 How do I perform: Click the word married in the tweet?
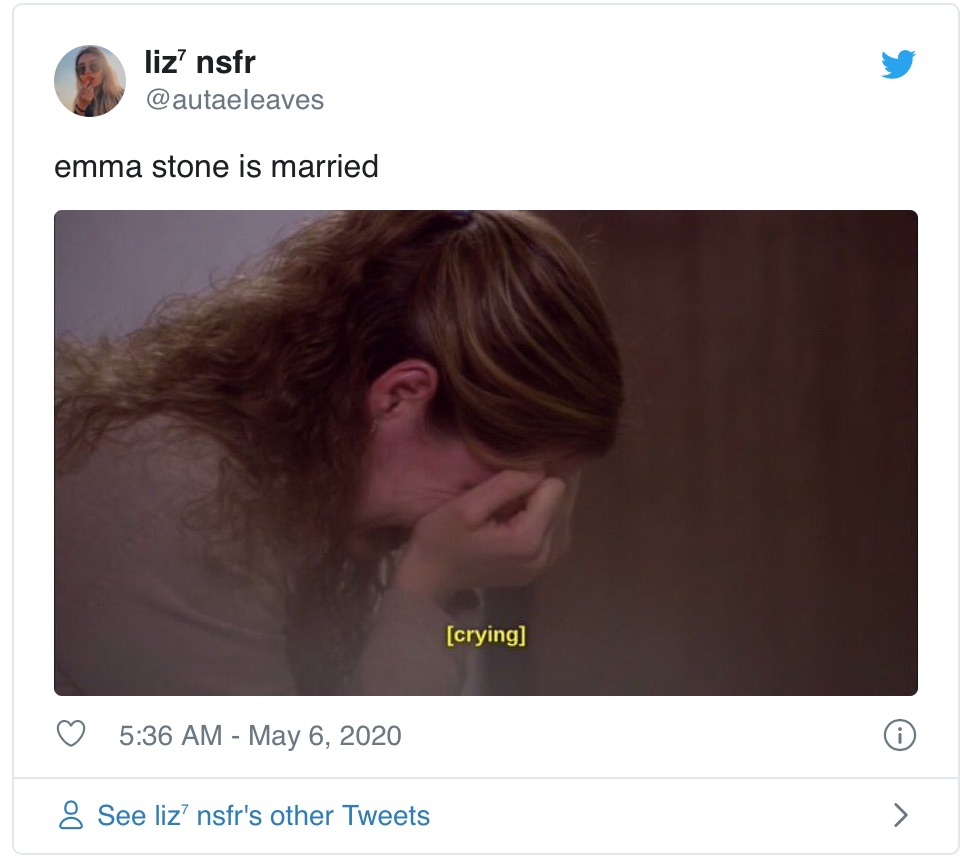324,167
